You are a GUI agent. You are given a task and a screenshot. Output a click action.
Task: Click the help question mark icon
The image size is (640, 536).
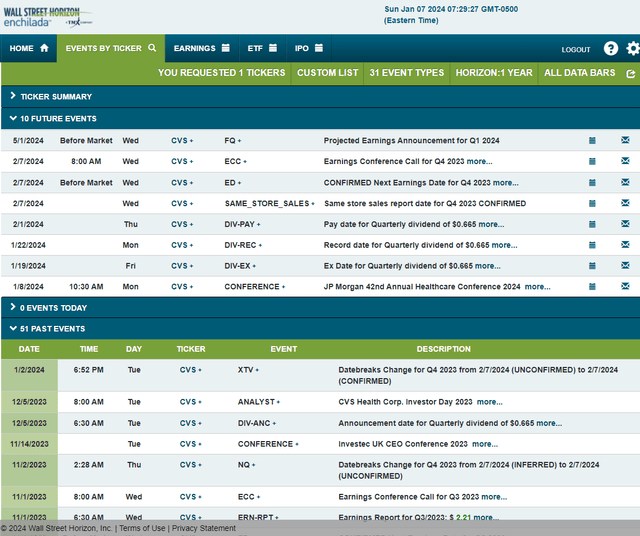click(x=611, y=49)
